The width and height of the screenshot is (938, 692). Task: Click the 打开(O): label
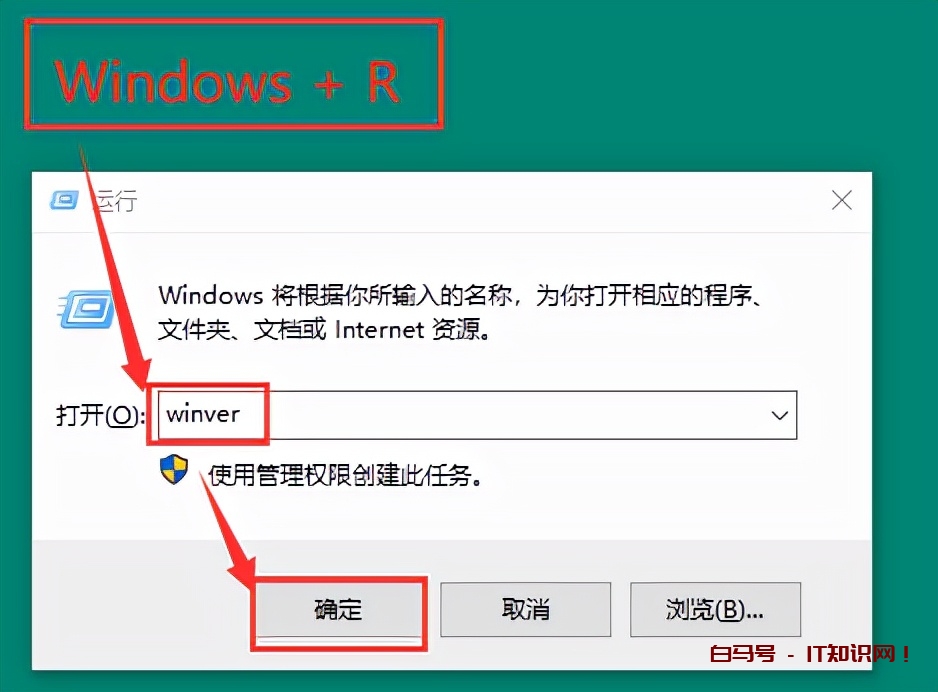click(100, 415)
